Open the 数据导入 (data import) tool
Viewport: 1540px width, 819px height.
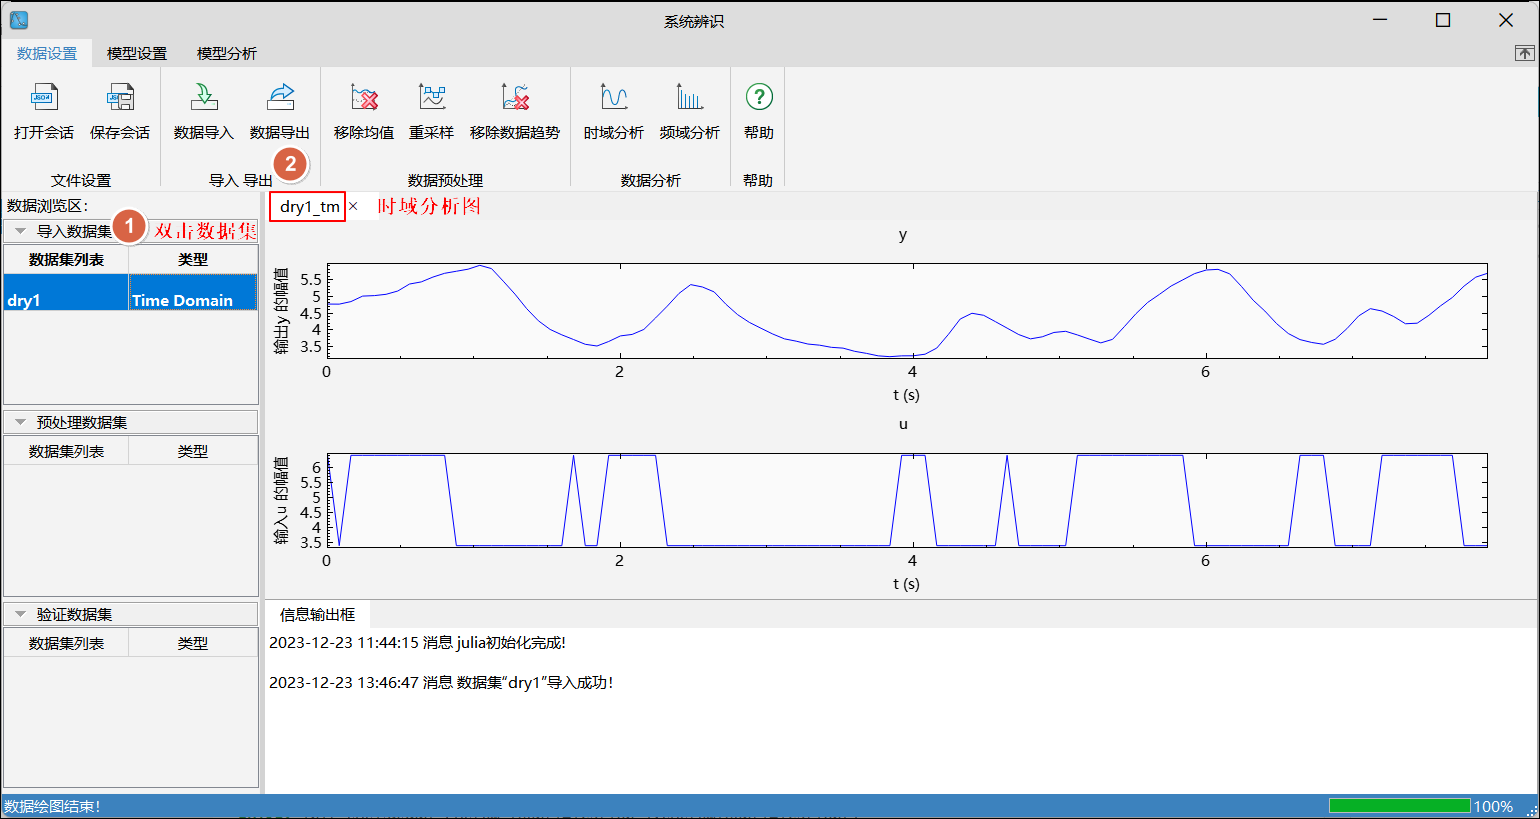(x=204, y=98)
